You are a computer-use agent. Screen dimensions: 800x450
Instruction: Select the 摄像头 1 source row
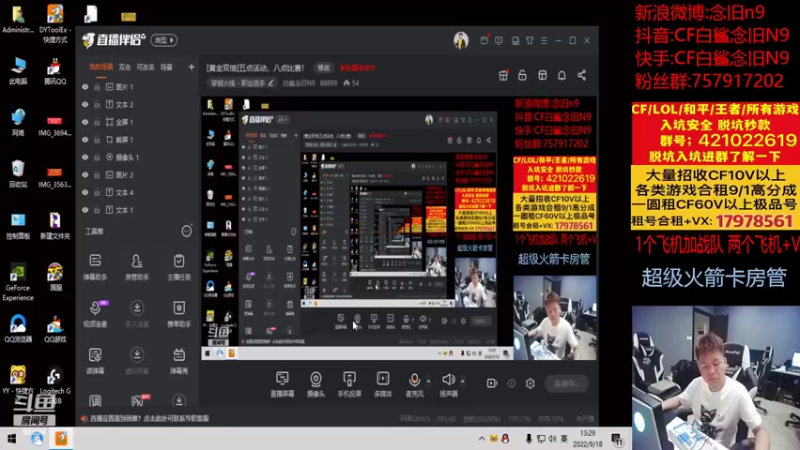138,157
